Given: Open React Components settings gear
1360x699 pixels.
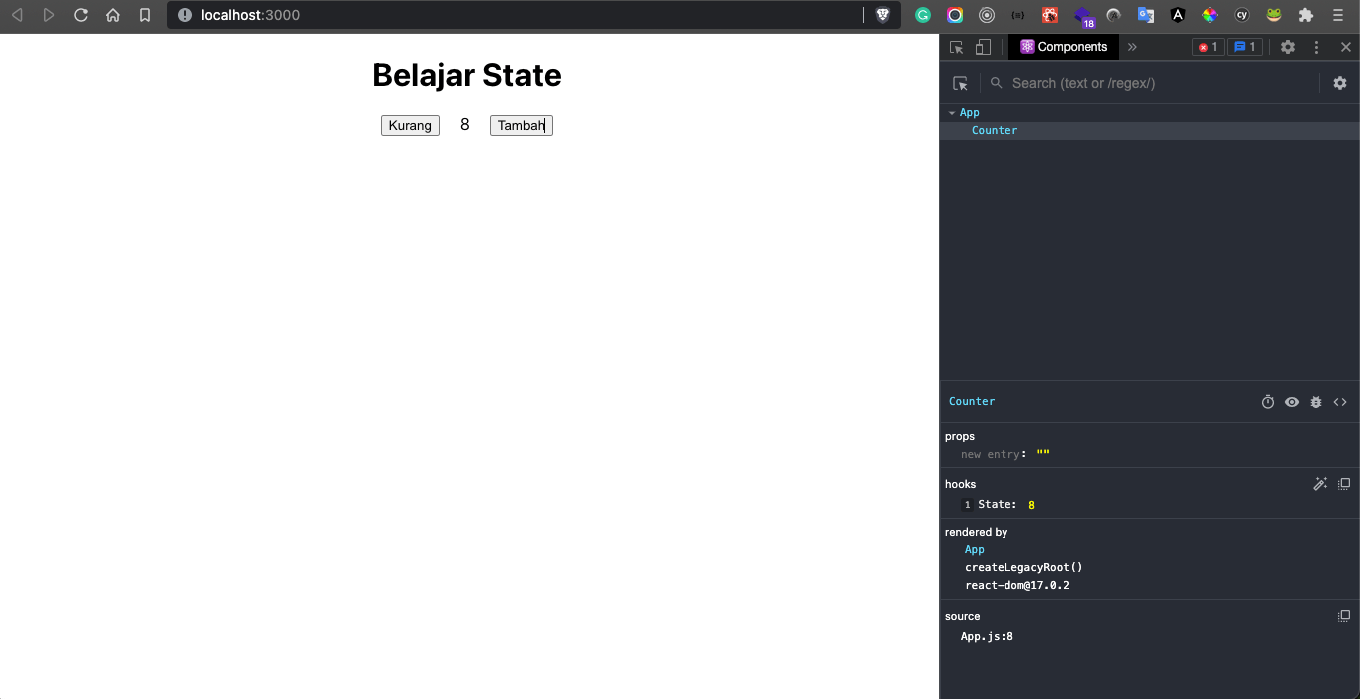Looking at the screenshot, I should click(x=1340, y=83).
